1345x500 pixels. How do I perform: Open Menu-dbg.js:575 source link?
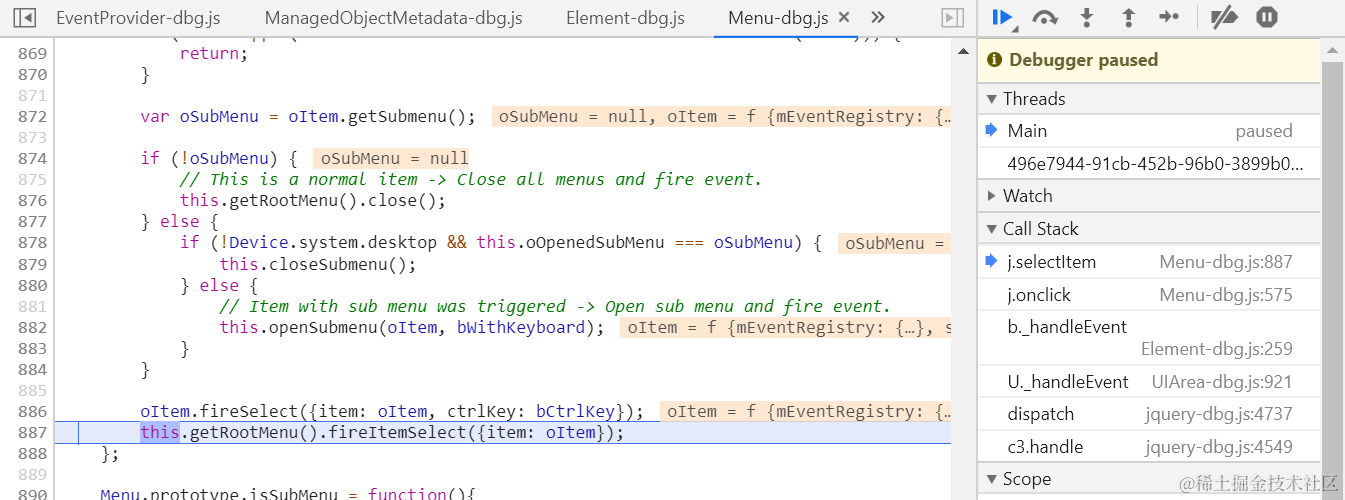point(1225,295)
